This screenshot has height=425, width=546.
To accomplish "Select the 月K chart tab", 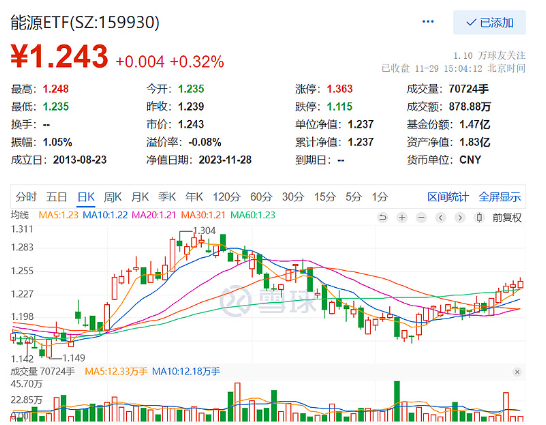I will [140, 197].
